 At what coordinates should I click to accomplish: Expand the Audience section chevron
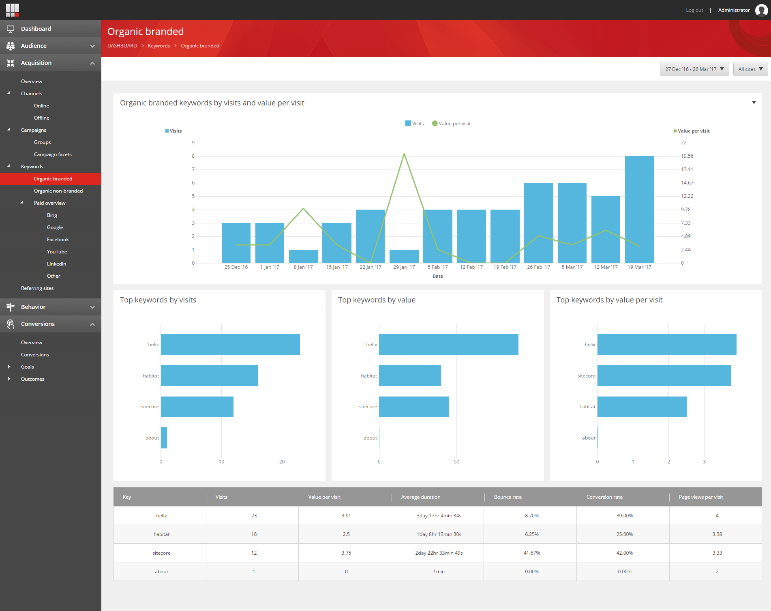click(x=92, y=46)
